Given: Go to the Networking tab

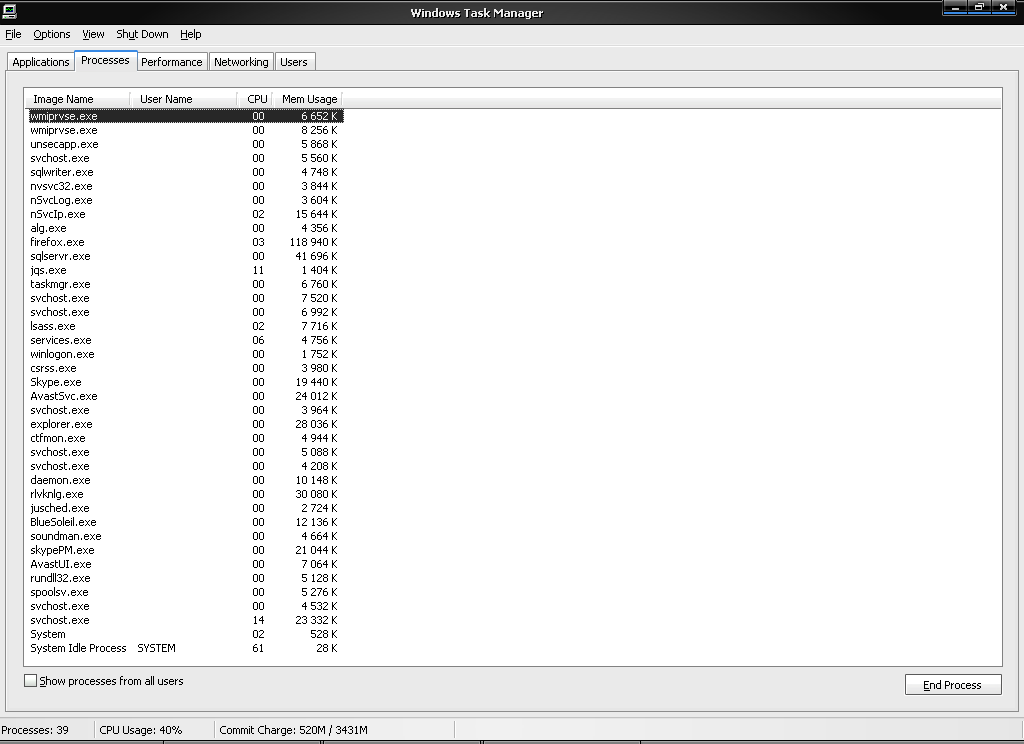Looking at the screenshot, I should click(x=241, y=62).
